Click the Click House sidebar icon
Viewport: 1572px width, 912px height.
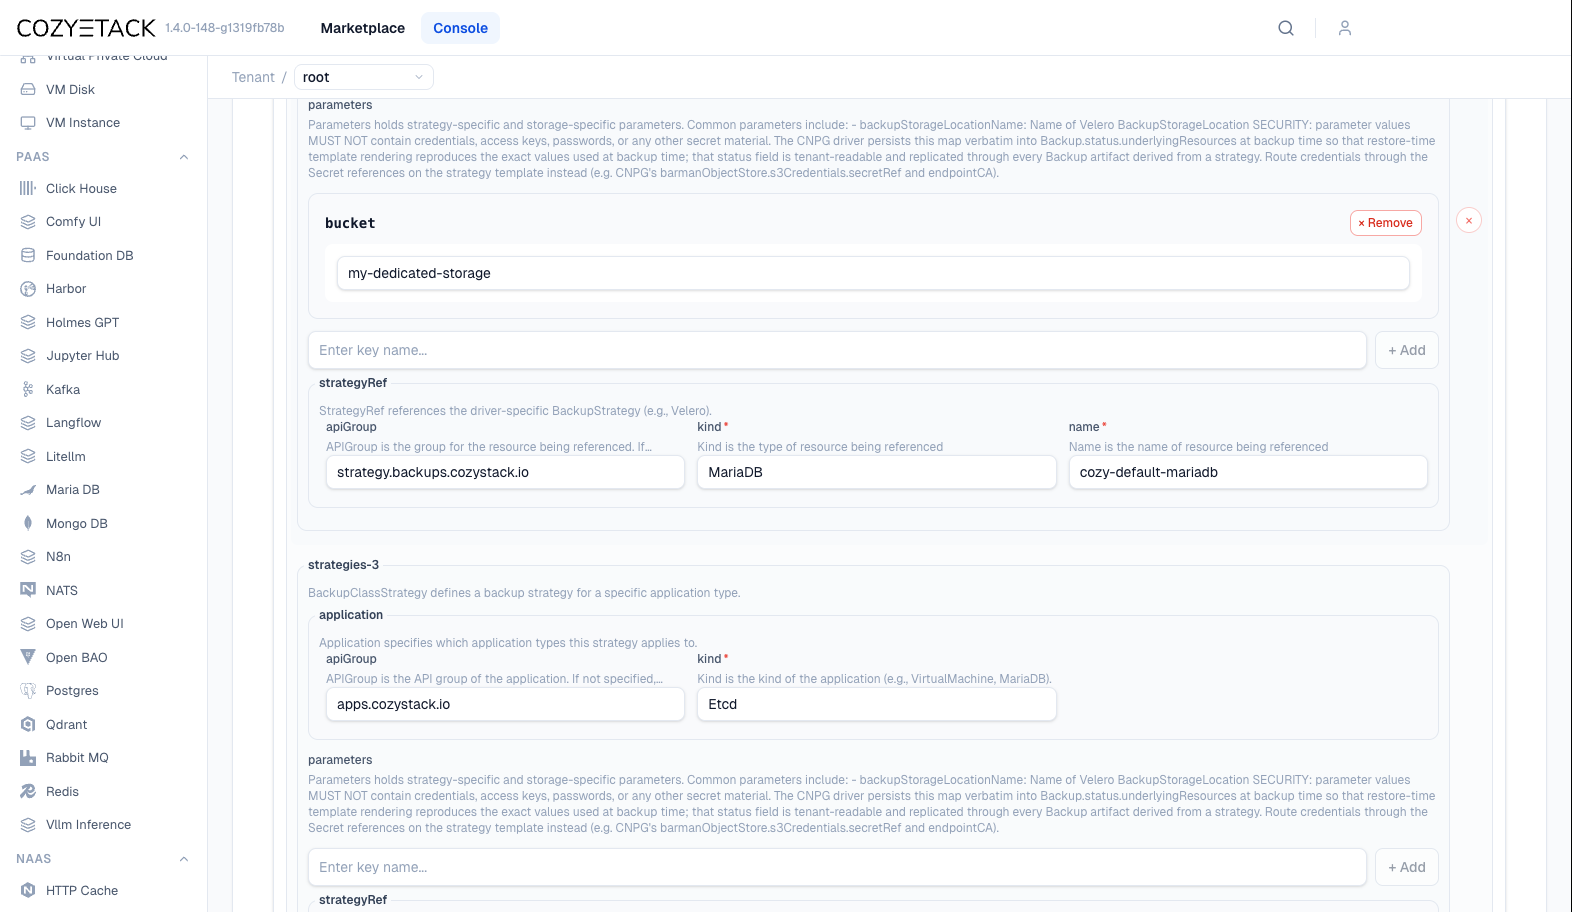(28, 188)
